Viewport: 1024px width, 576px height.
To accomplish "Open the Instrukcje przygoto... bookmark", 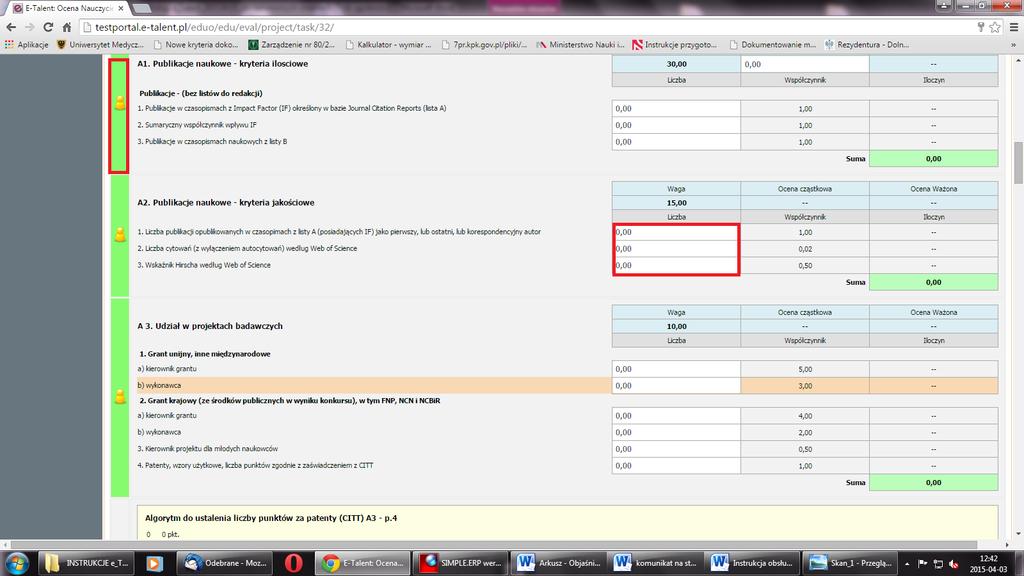I will pos(675,45).
